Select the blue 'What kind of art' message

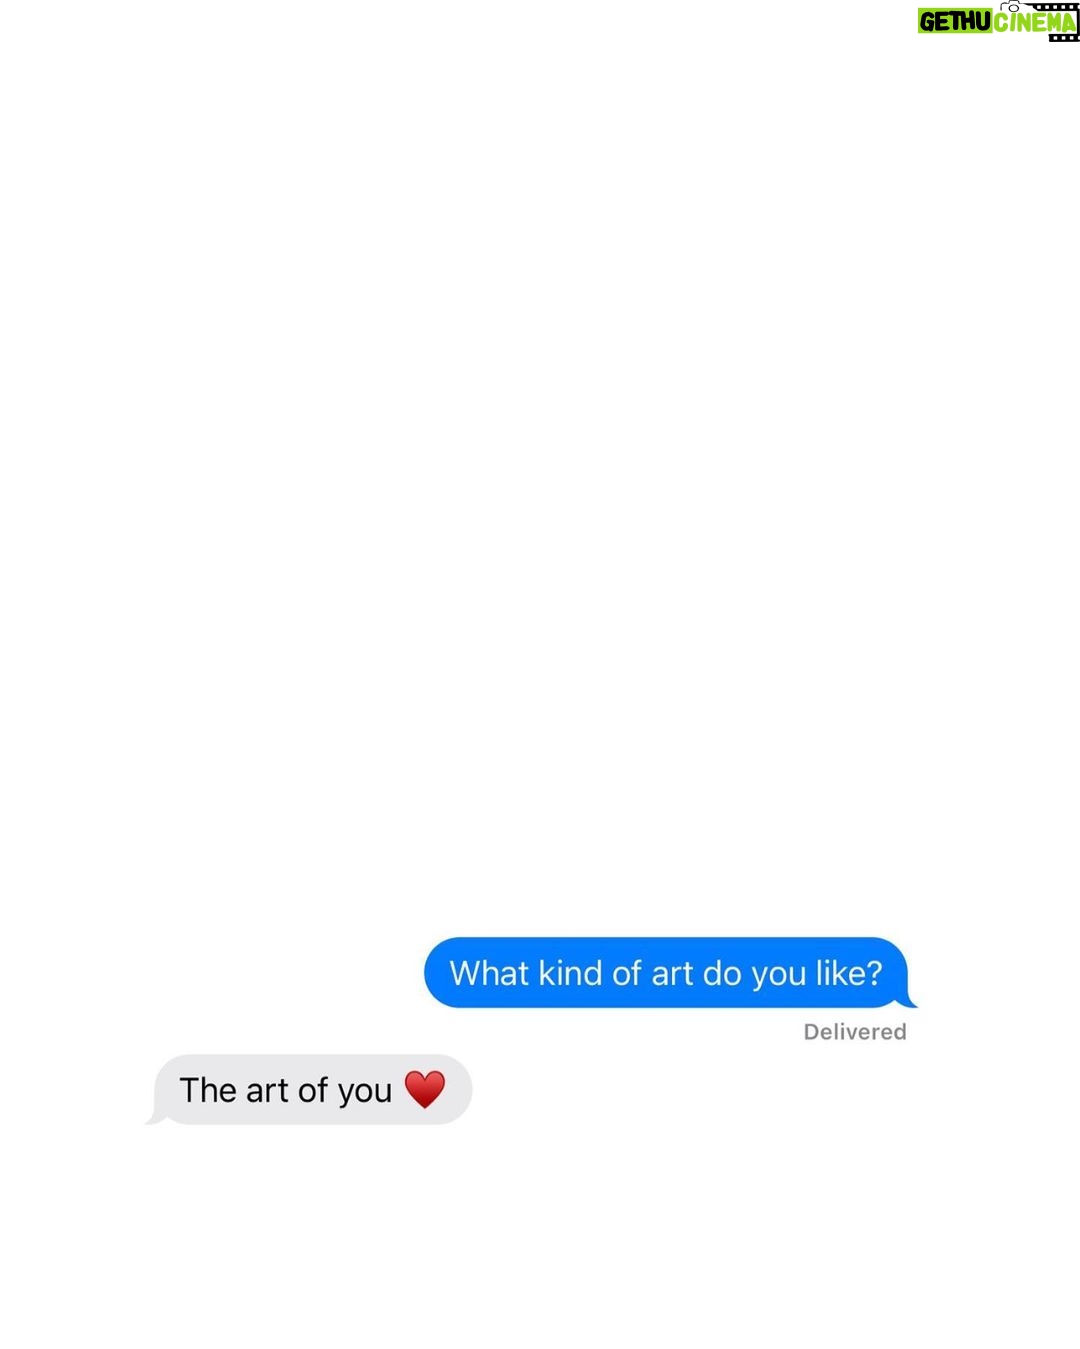click(666, 972)
